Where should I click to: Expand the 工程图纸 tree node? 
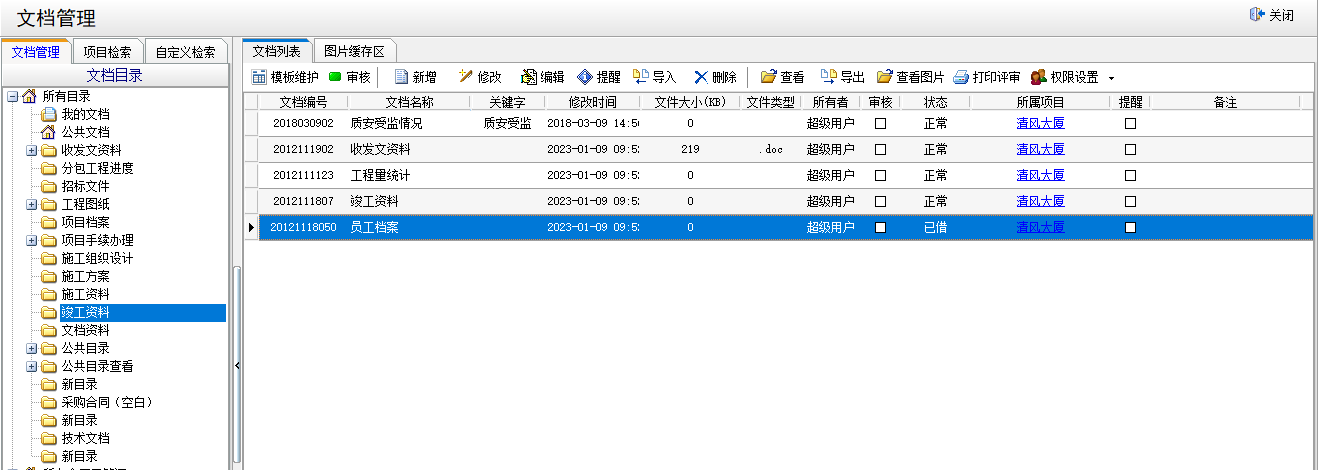point(32,204)
